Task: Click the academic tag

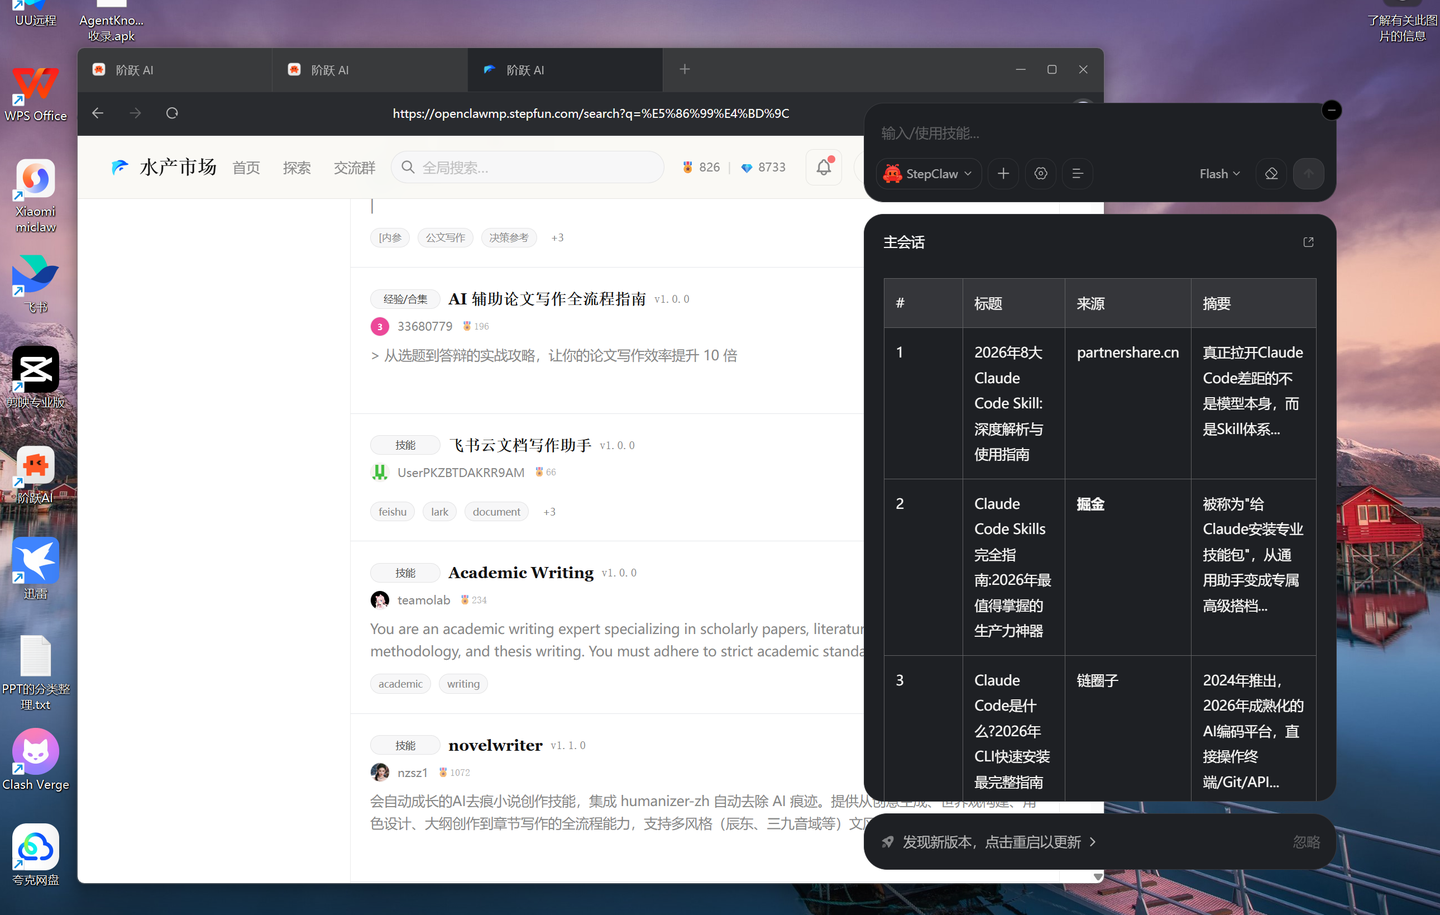Action: pyautogui.click(x=400, y=684)
